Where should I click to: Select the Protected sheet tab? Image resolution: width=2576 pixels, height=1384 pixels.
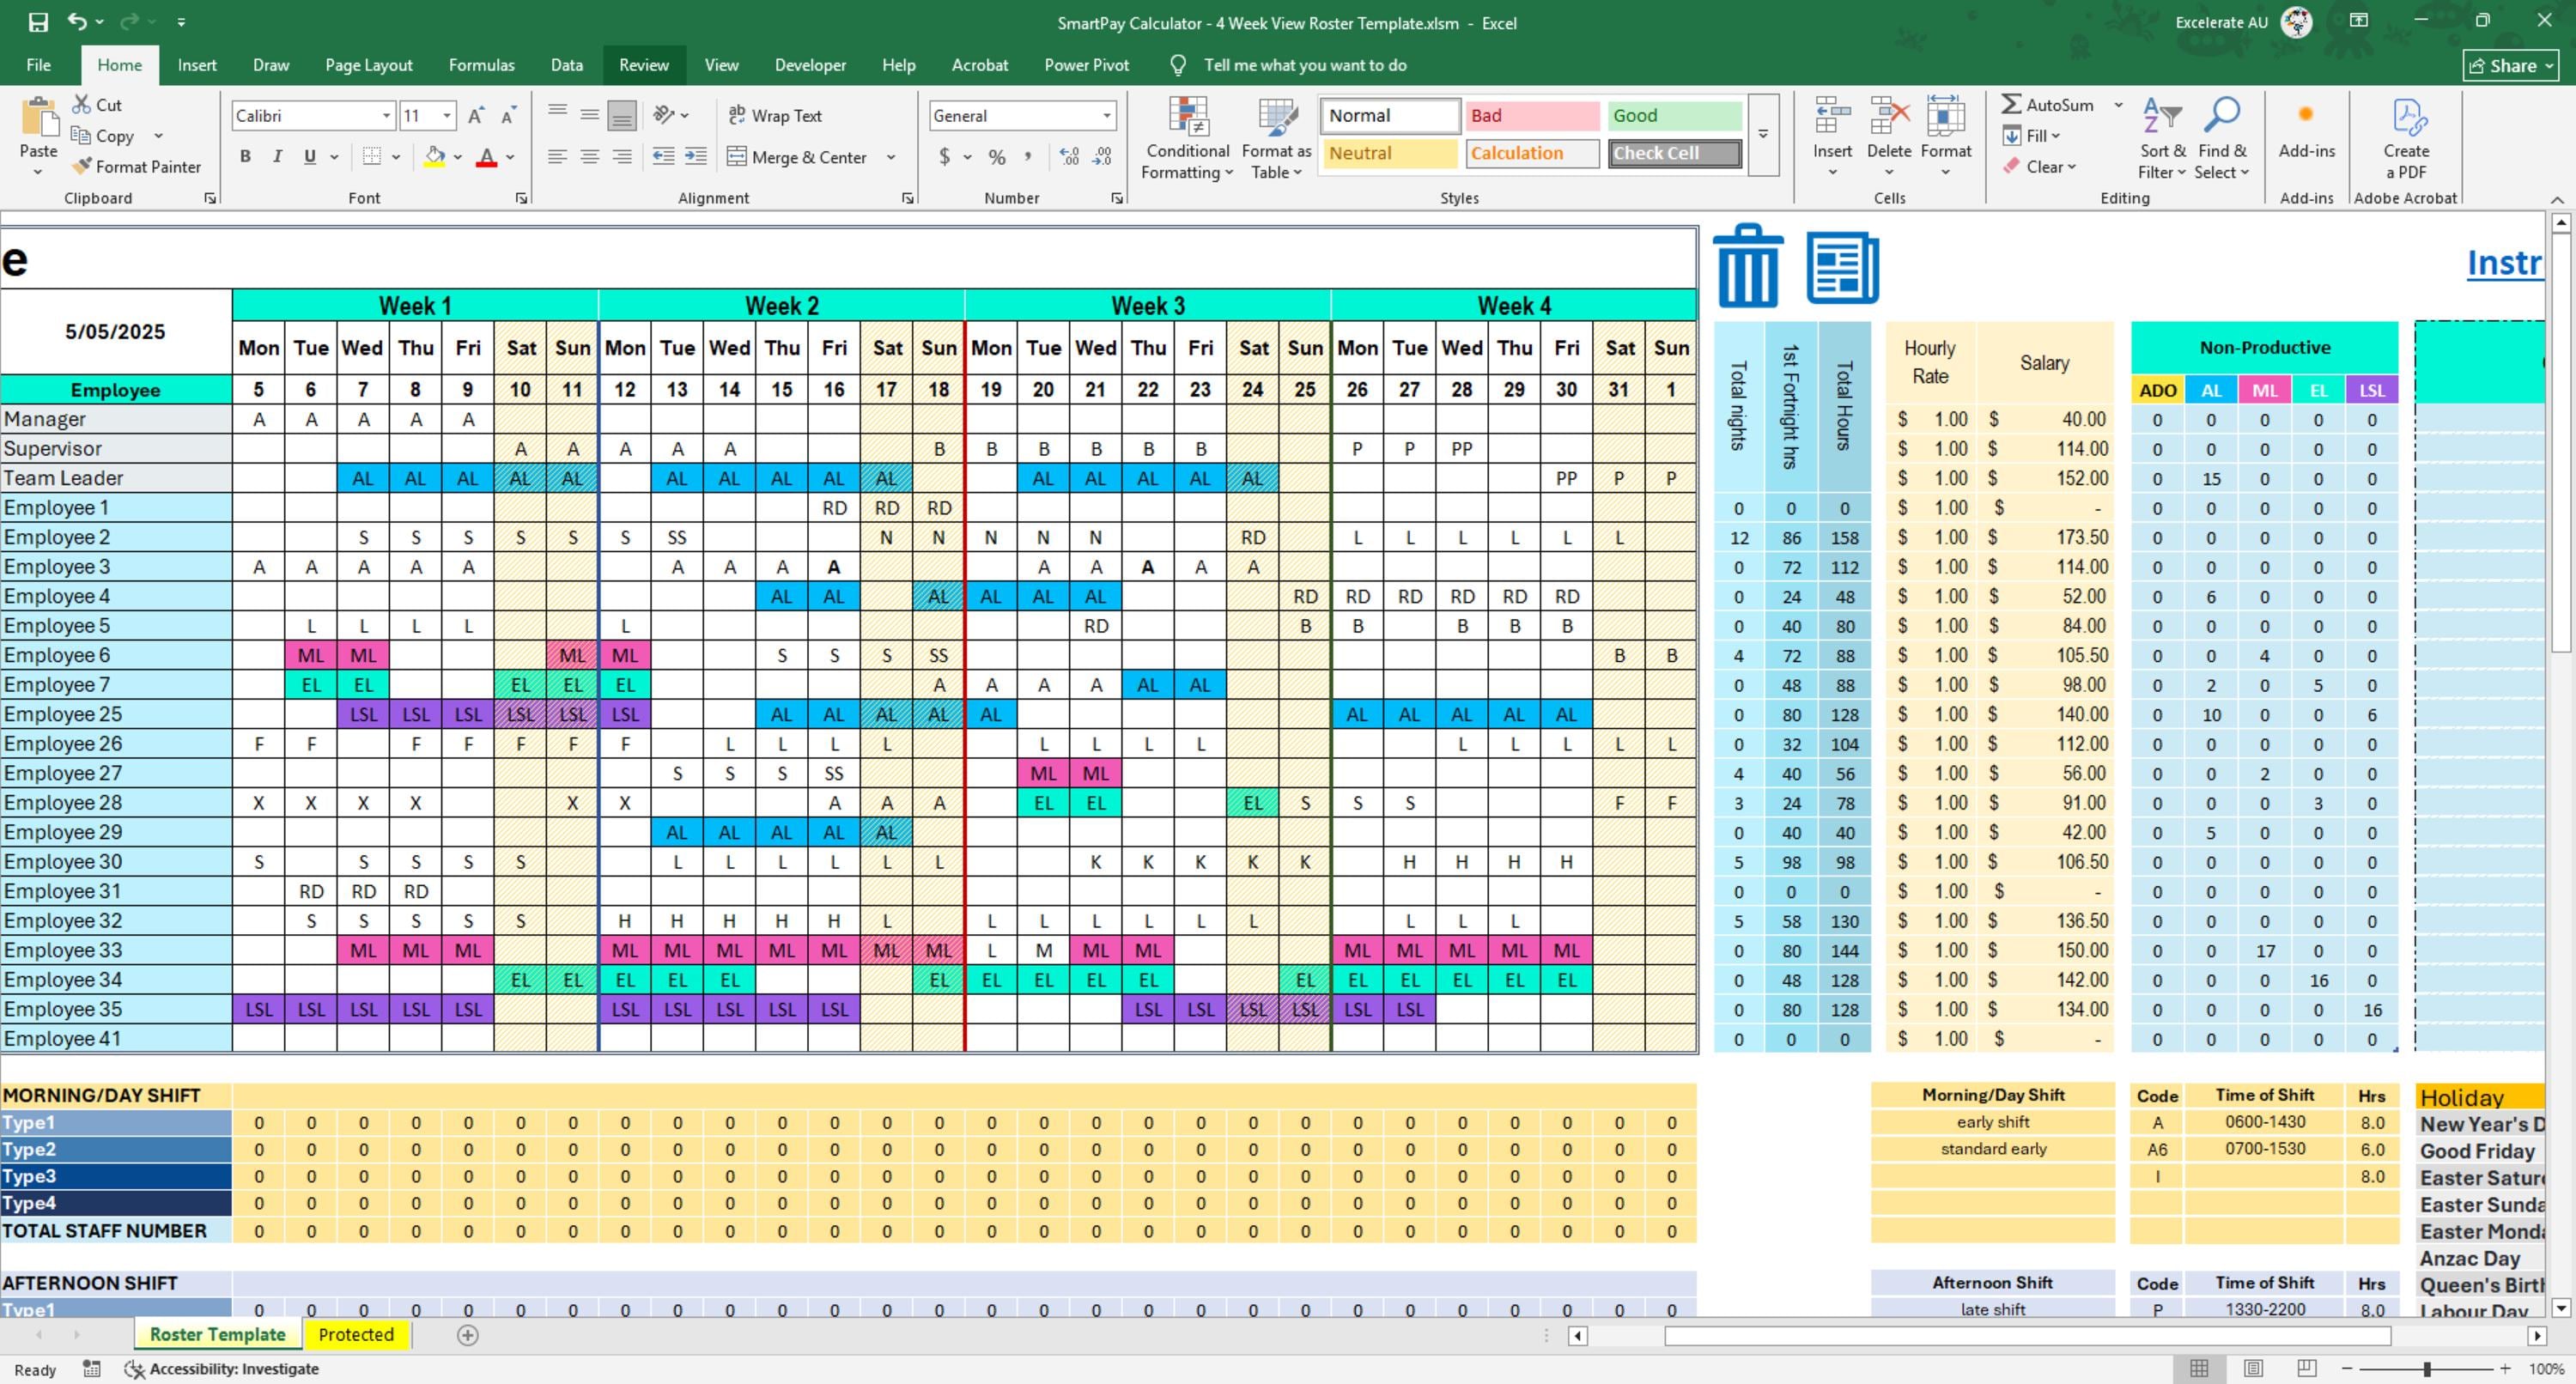356,1334
